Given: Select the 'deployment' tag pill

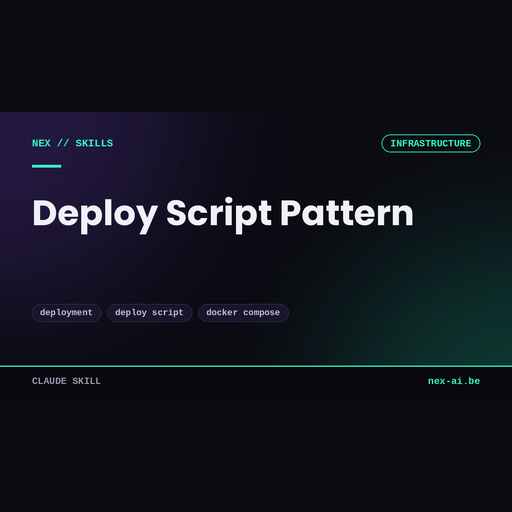Looking at the screenshot, I should [x=66, y=313].
